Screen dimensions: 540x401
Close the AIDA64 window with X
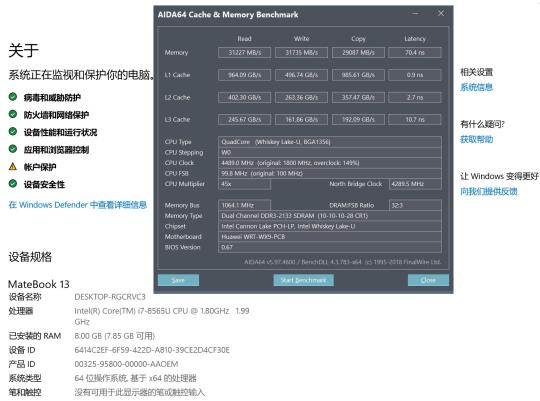tap(441, 13)
